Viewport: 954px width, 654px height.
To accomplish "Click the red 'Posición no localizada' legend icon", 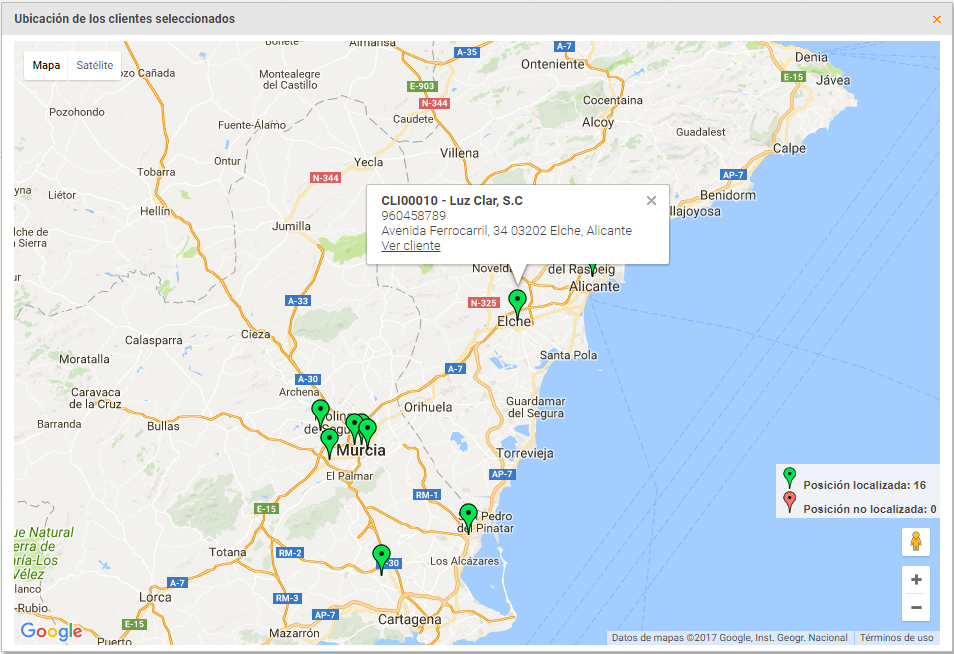I will point(789,502).
